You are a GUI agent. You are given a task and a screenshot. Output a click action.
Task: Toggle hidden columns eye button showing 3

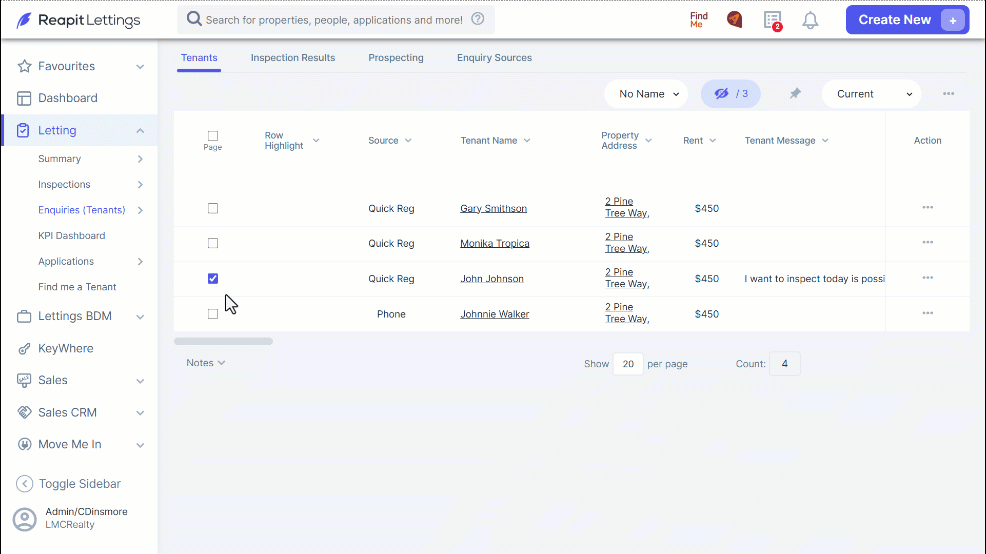coord(731,94)
